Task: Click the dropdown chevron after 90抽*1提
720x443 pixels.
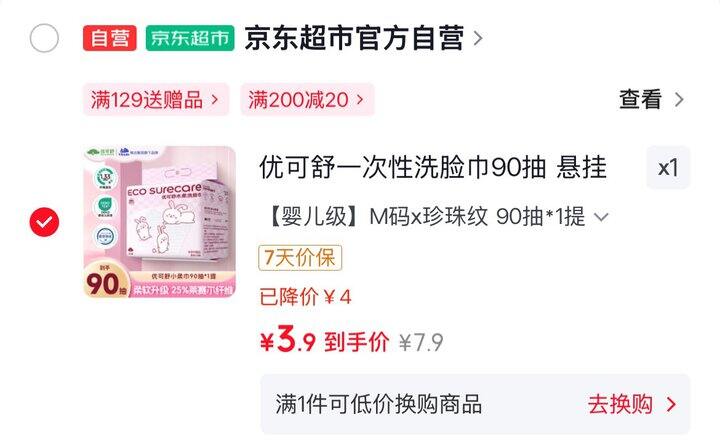Action: pos(601,217)
